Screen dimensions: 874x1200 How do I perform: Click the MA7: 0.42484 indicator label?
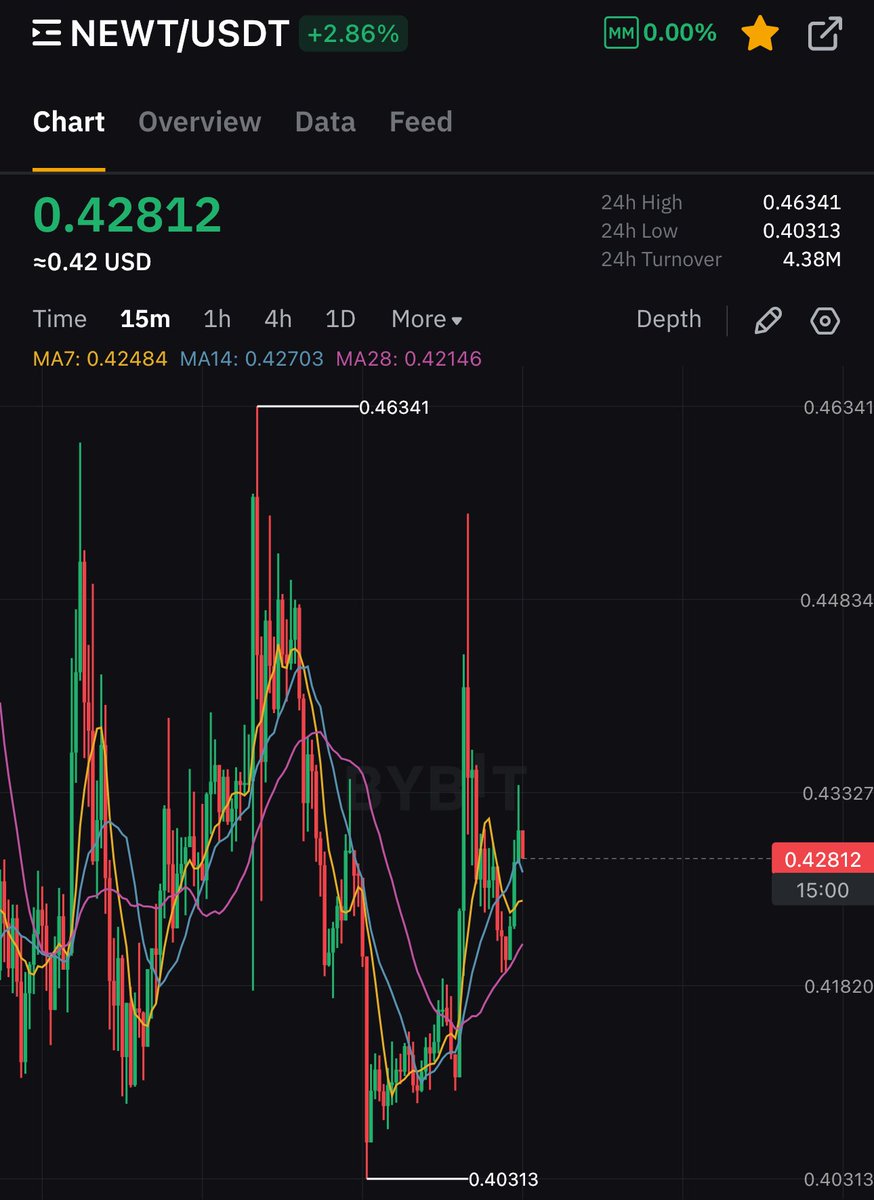(x=100, y=358)
